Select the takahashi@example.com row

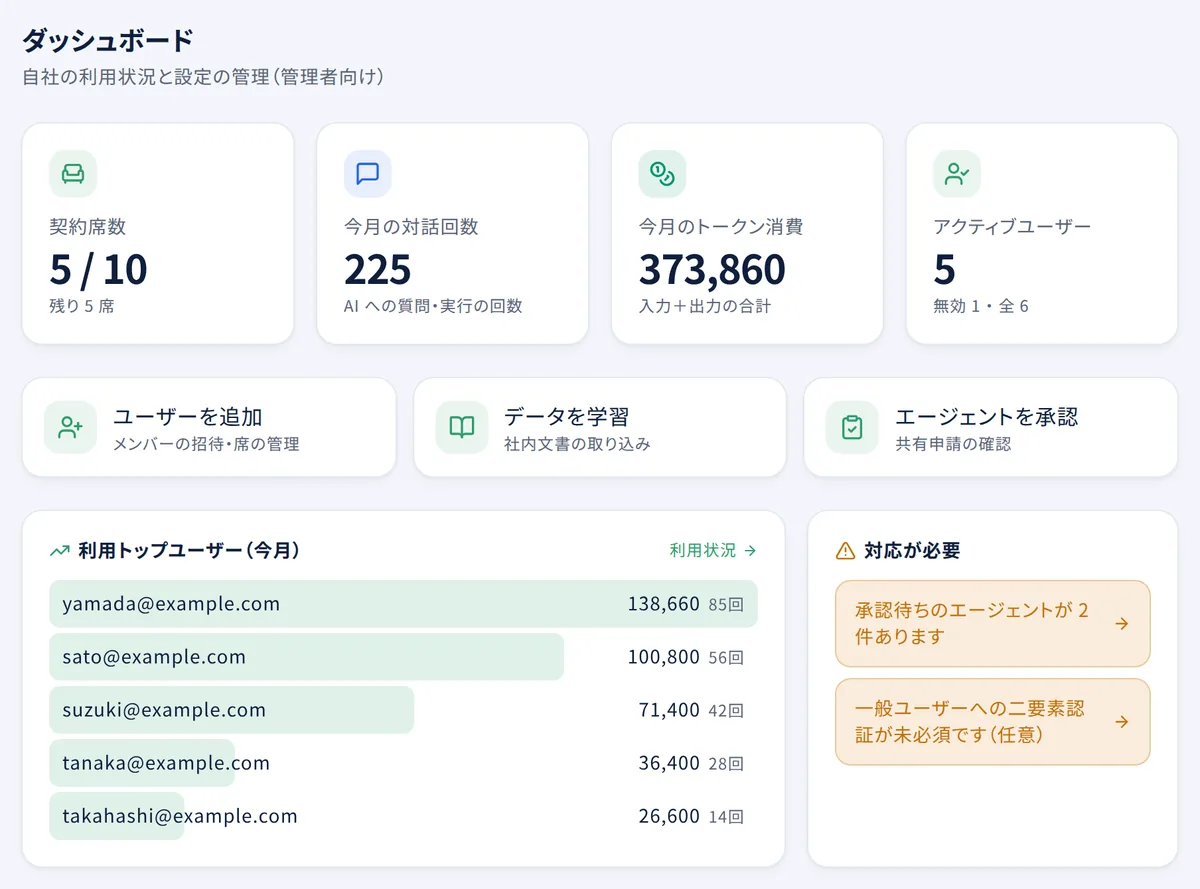(x=404, y=816)
